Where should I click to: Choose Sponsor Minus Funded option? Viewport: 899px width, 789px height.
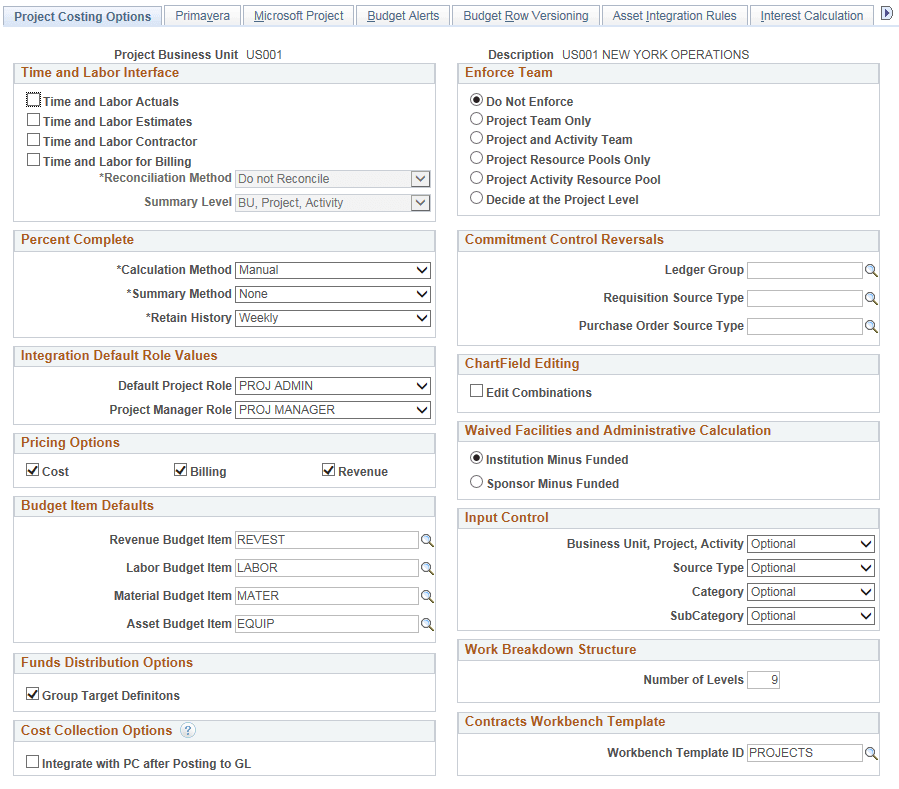476,481
